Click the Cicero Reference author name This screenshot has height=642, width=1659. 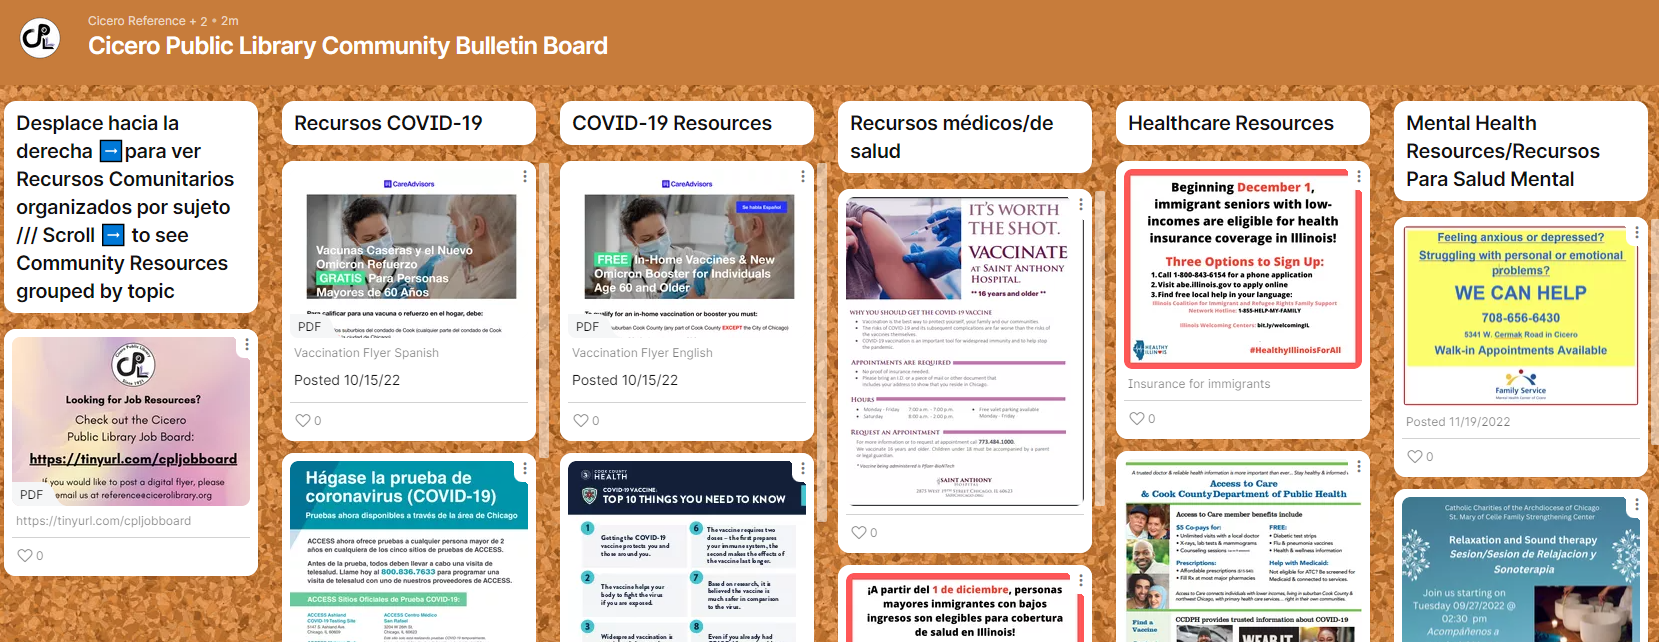[x=136, y=21]
